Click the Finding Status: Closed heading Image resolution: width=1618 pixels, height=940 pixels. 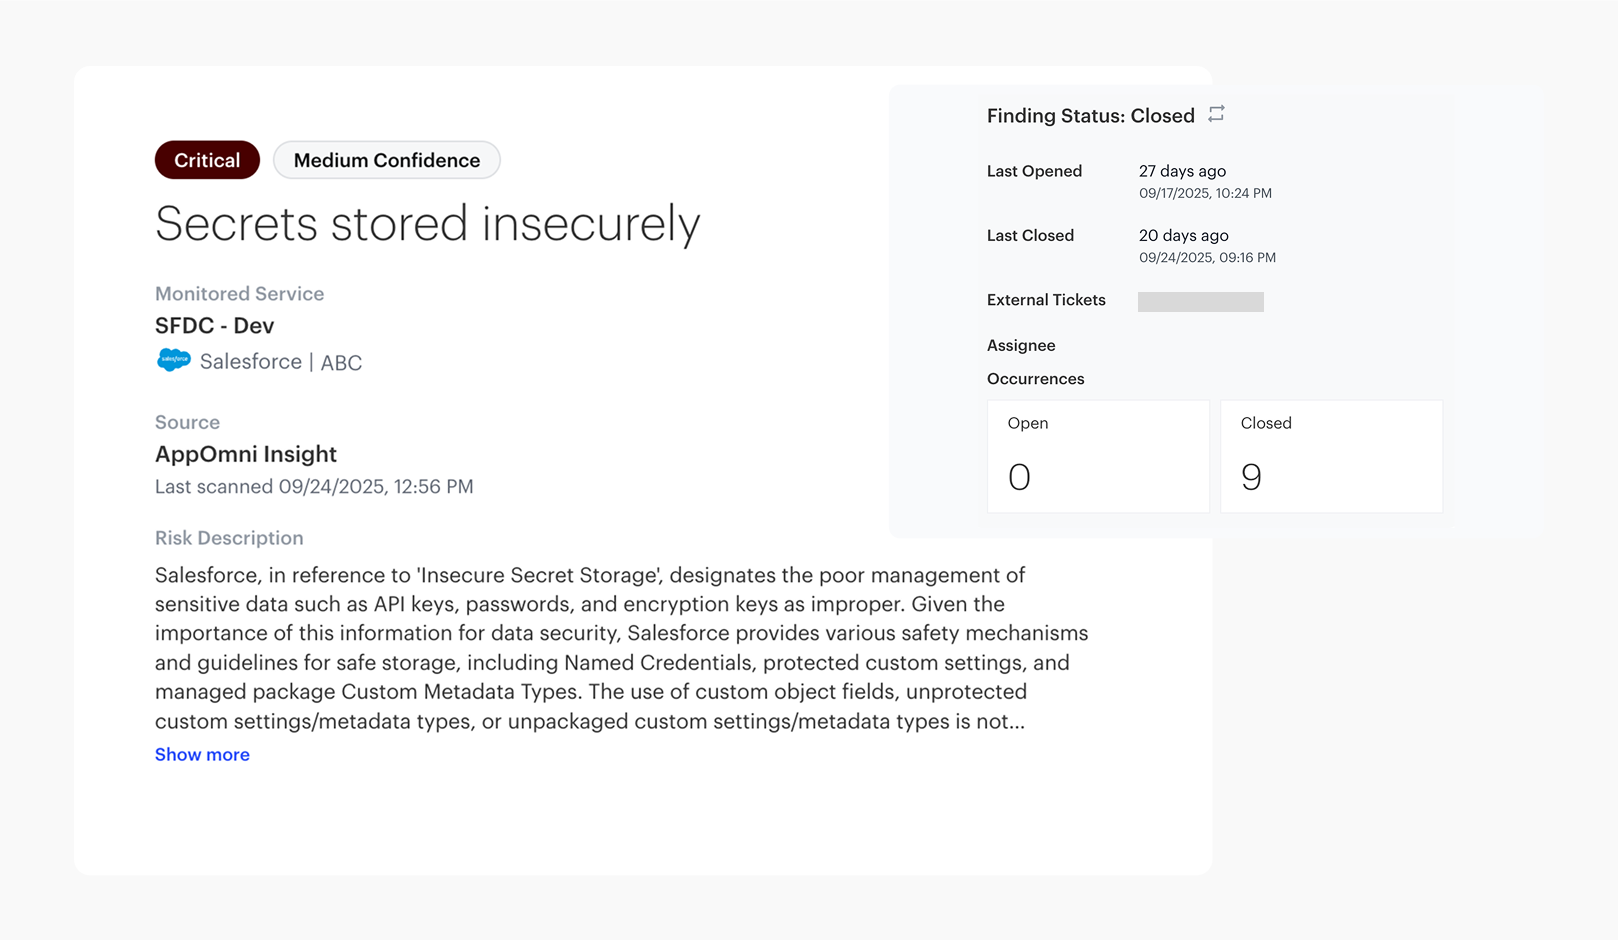click(1090, 116)
